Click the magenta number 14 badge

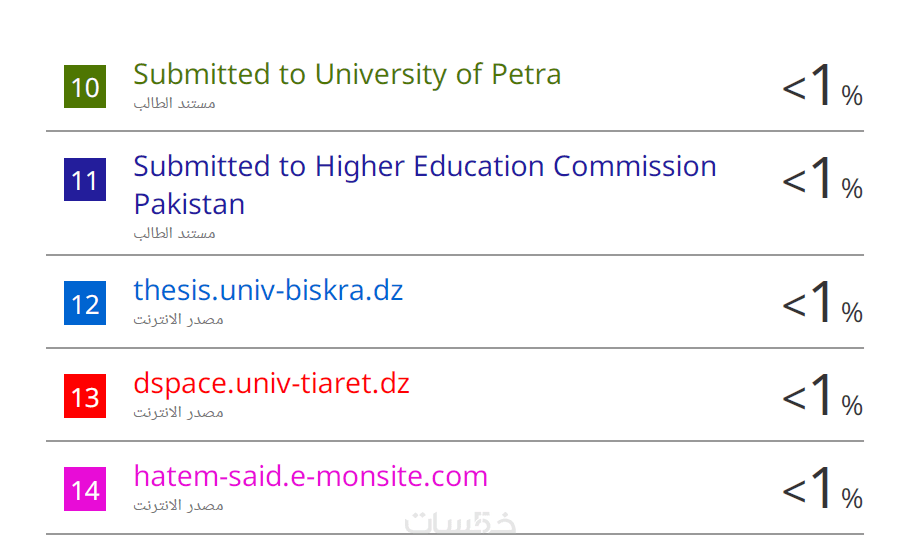(85, 490)
